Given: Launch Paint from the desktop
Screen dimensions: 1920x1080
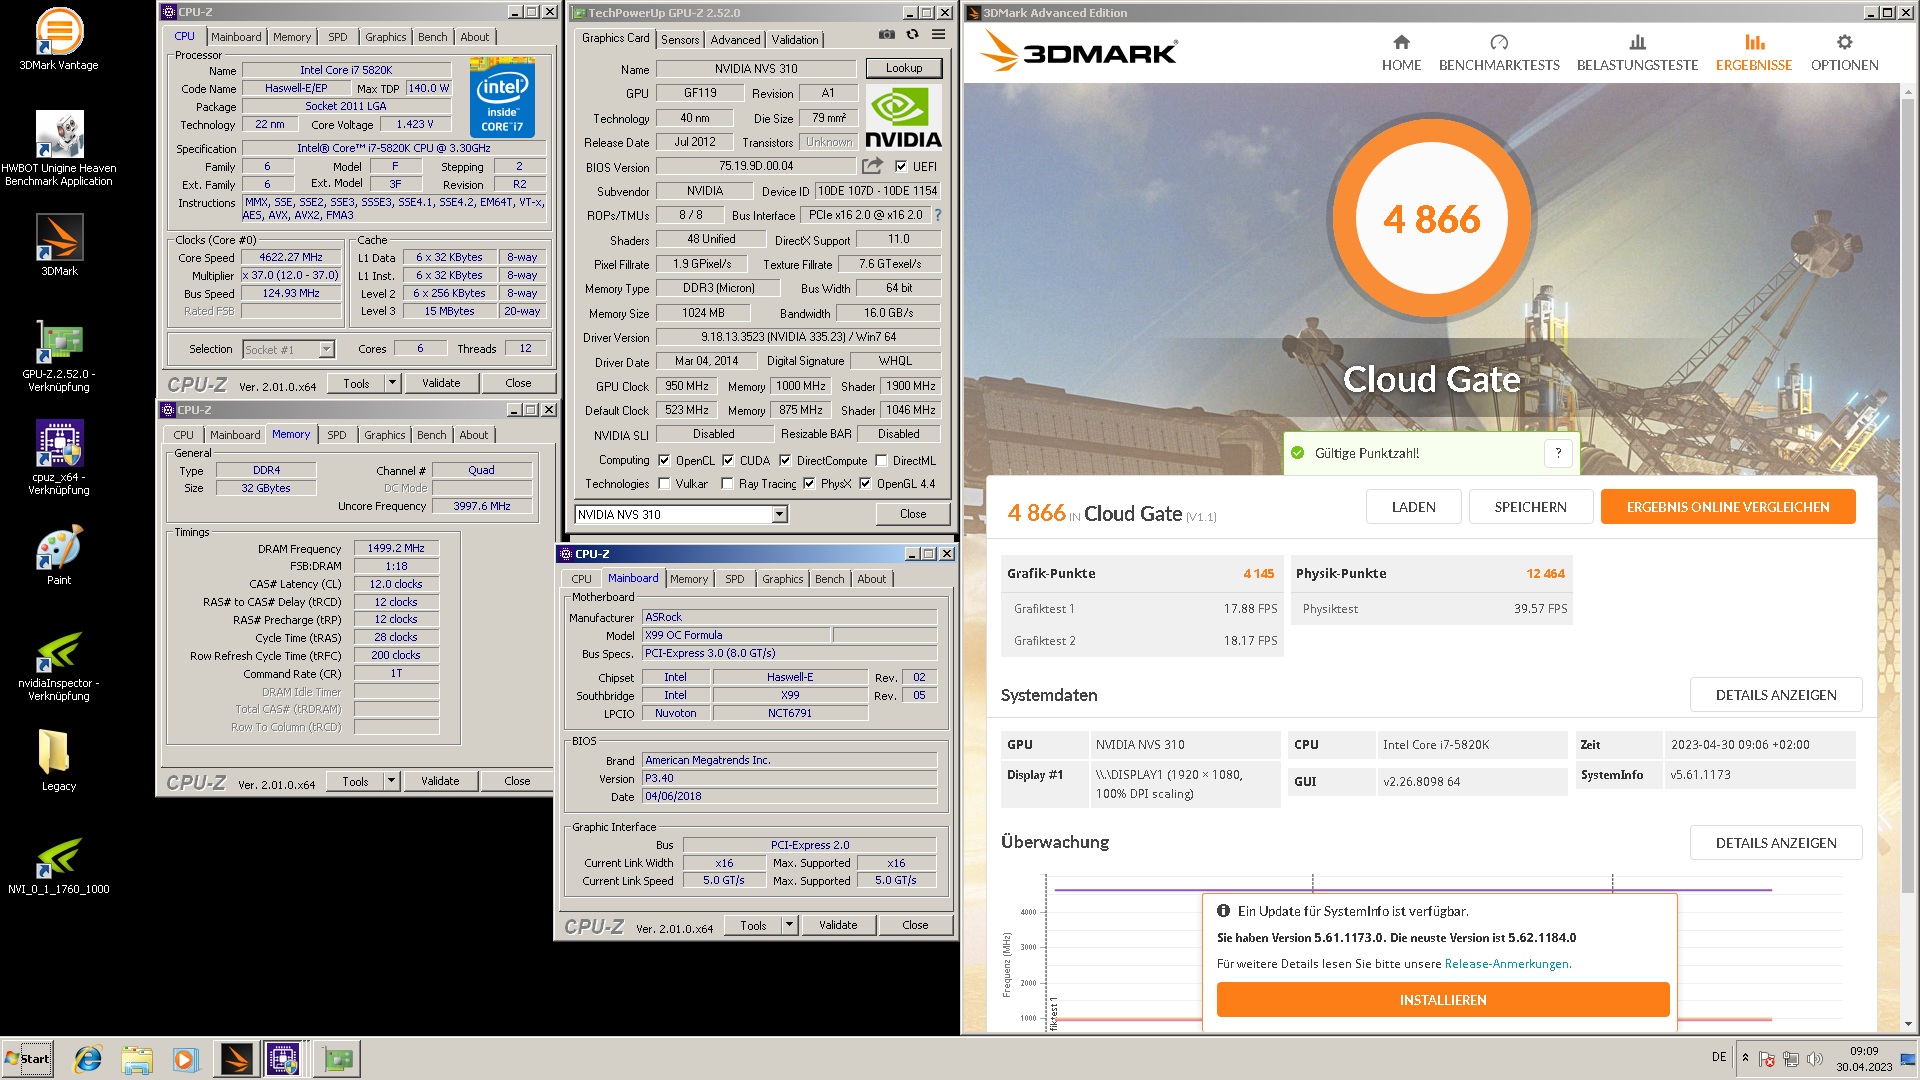Looking at the screenshot, I should tap(59, 555).
